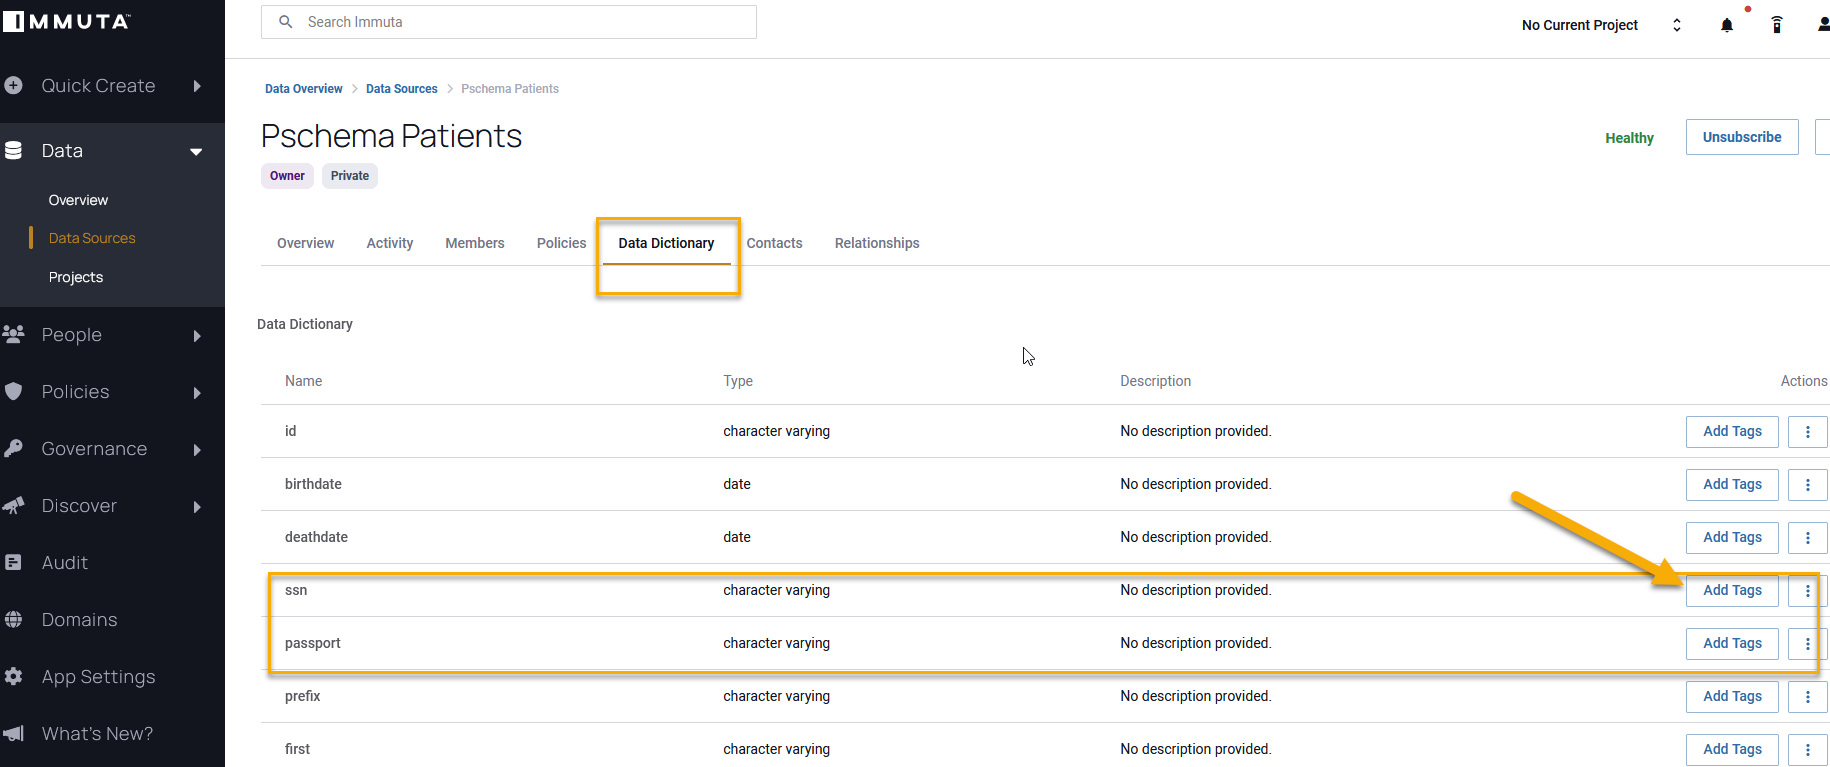Open more actions for the id column
The height and width of the screenshot is (767, 1830).
(x=1808, y=432)
